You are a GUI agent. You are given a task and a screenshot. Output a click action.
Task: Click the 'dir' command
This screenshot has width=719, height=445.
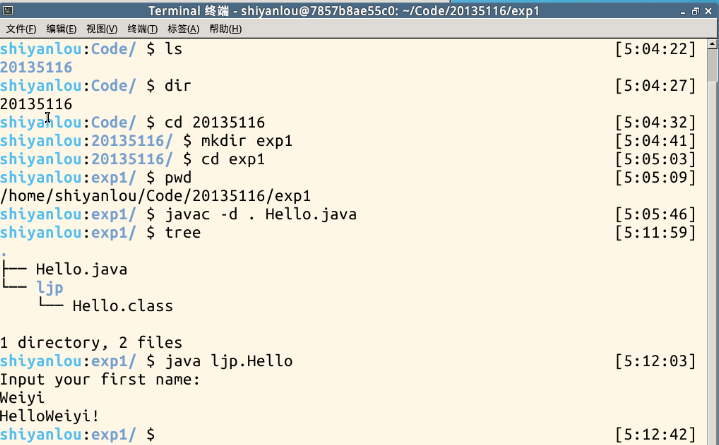coord(178,86)
